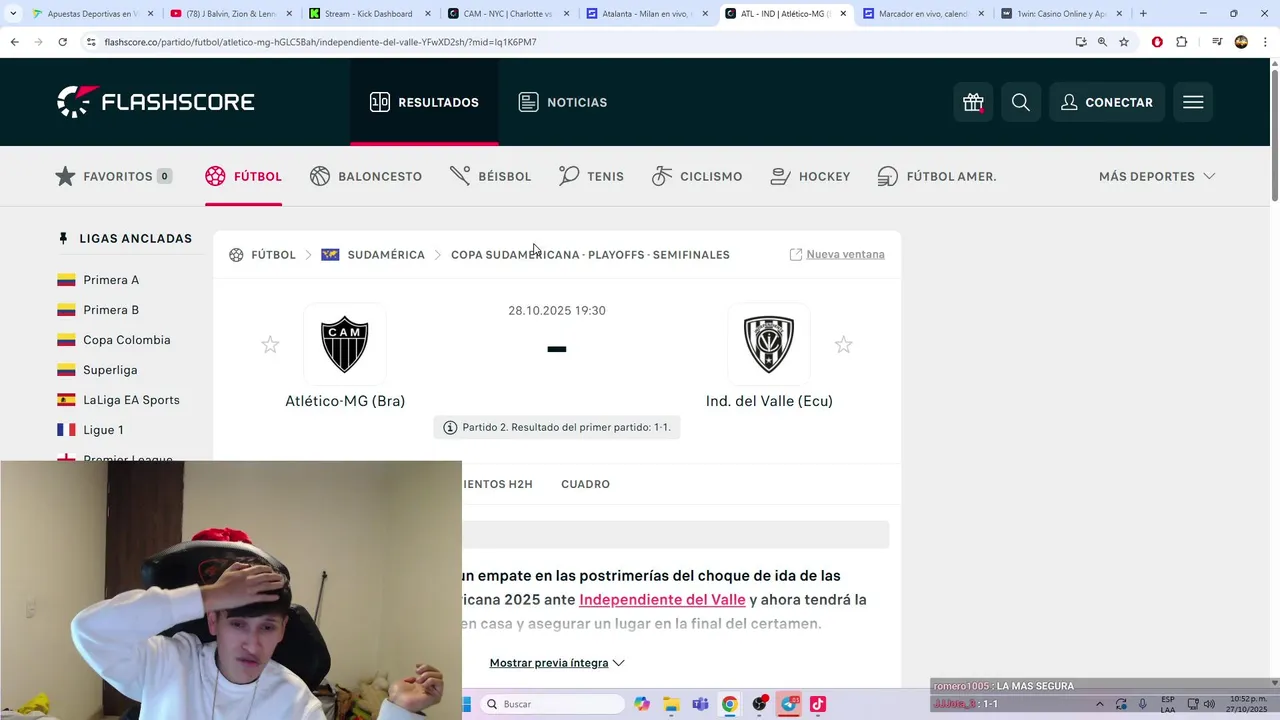Open OBS Studio from the taskbar
This screenshot has height=720, width=1280.
tap(759, 704)
